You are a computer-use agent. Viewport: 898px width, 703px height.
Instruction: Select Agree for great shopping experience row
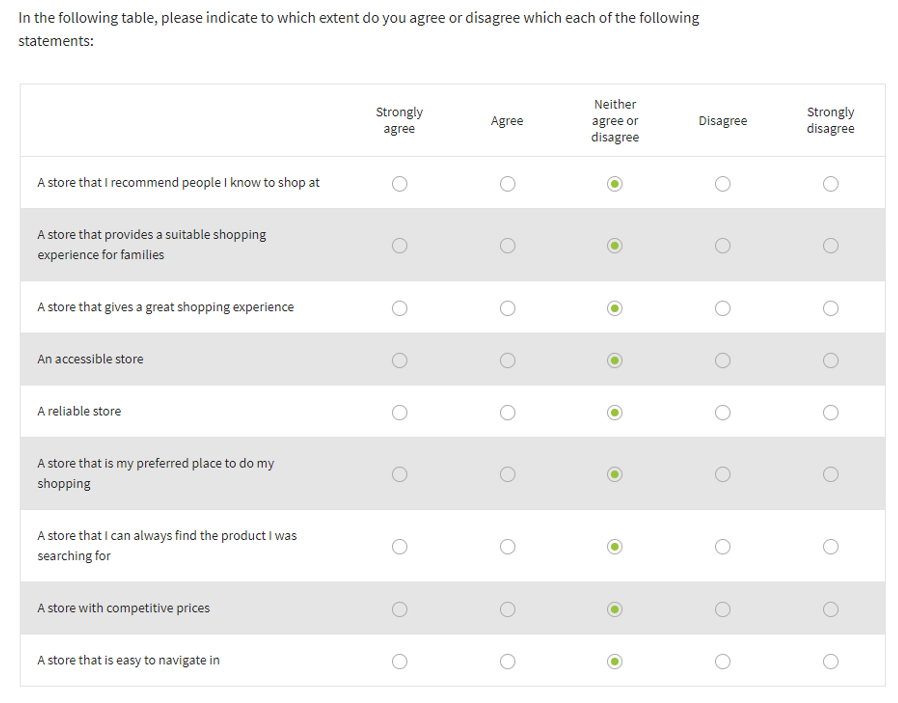[507, 308]
